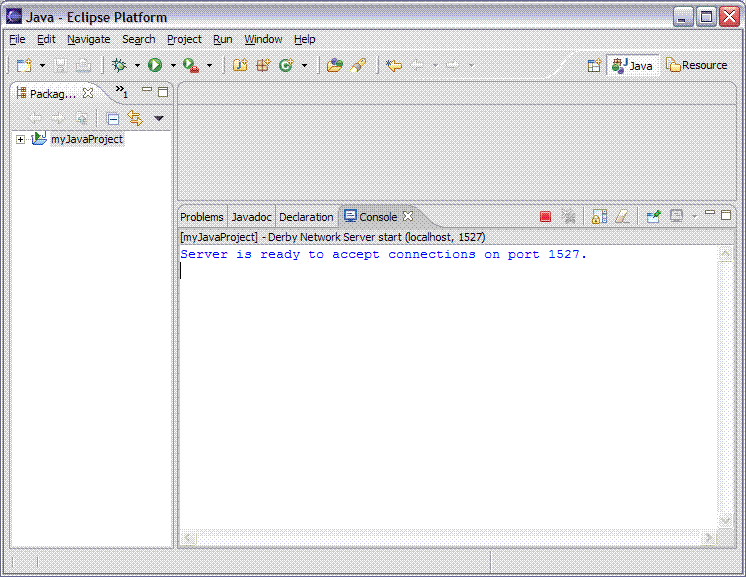The image size is (746, 577).
Task: Click the Open Perspective icon
Action: click(594, 65)
